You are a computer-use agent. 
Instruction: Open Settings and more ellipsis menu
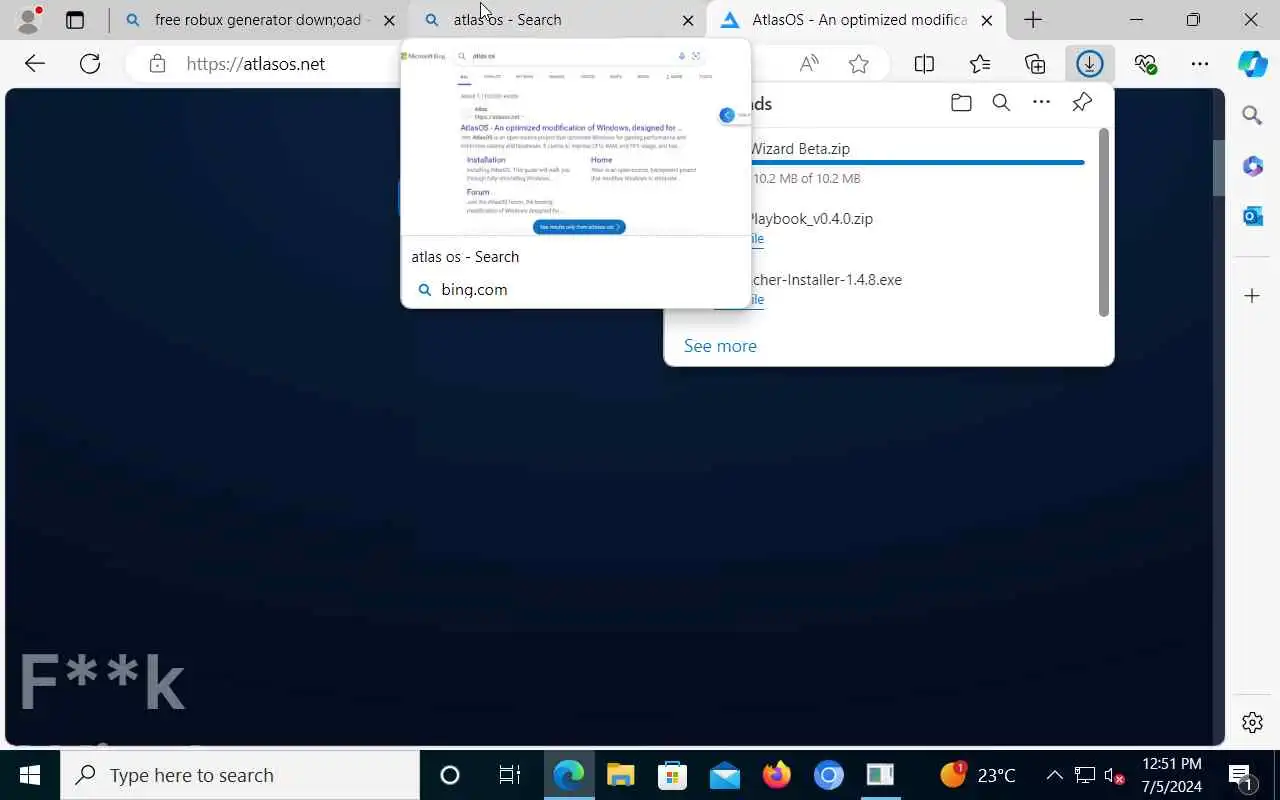click(x=1200, y=64)
